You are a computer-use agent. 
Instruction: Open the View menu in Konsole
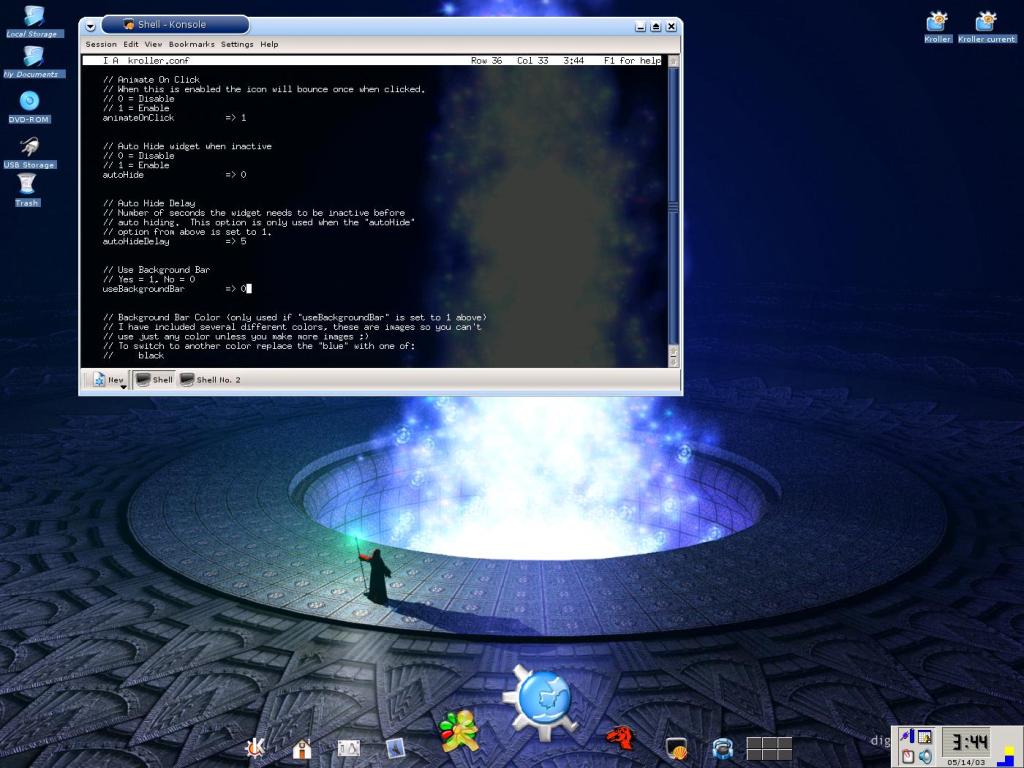[x=153, y=44]
